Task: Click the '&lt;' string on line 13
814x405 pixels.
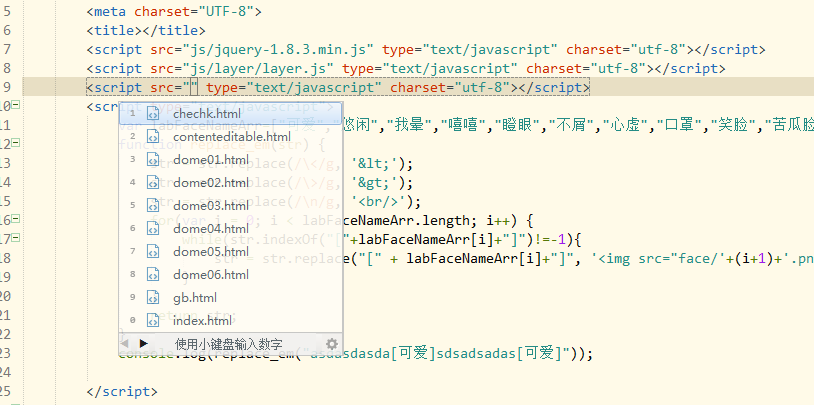Action: [375, 165]
